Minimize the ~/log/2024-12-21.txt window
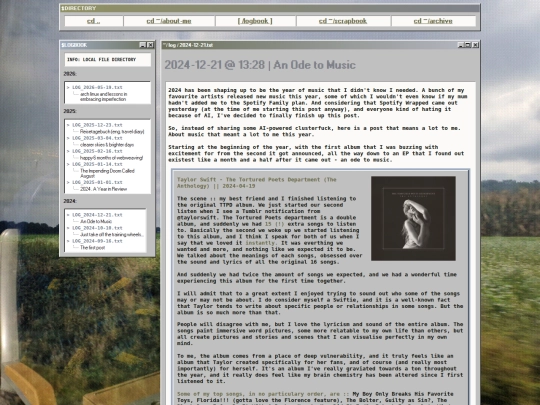 click(x=460, y=45)
